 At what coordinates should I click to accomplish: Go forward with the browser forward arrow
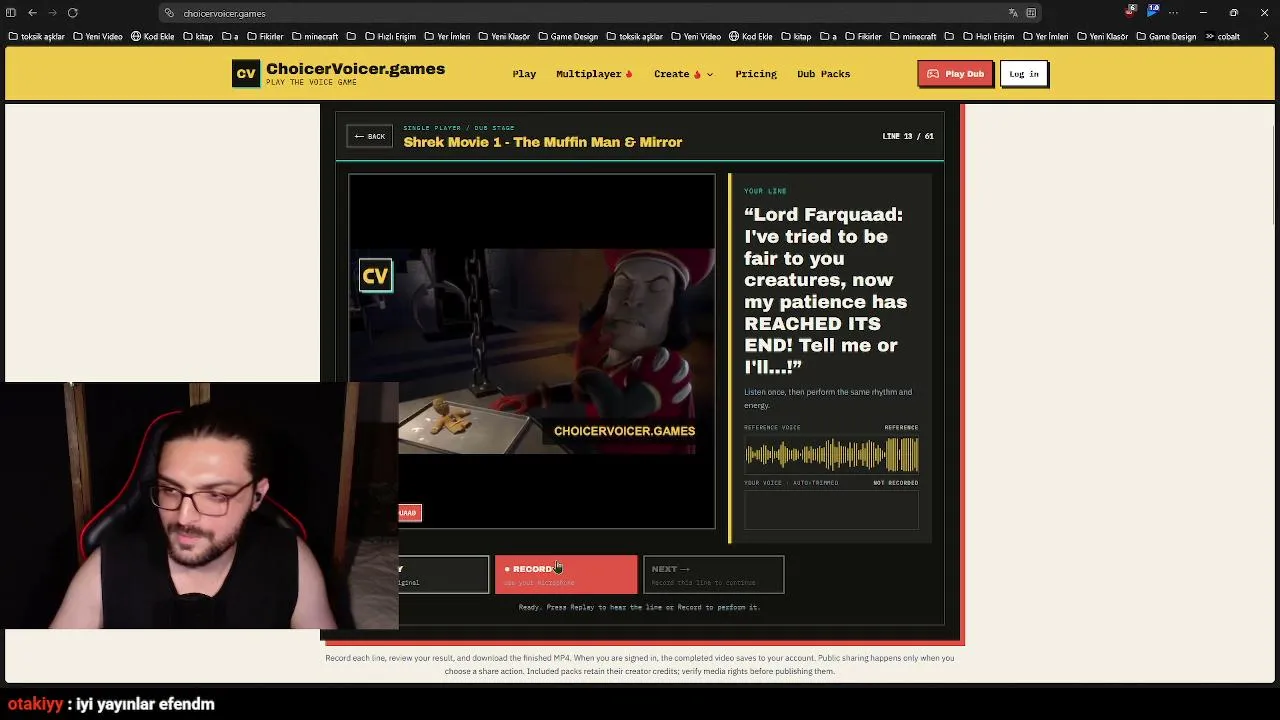point(53,13)
